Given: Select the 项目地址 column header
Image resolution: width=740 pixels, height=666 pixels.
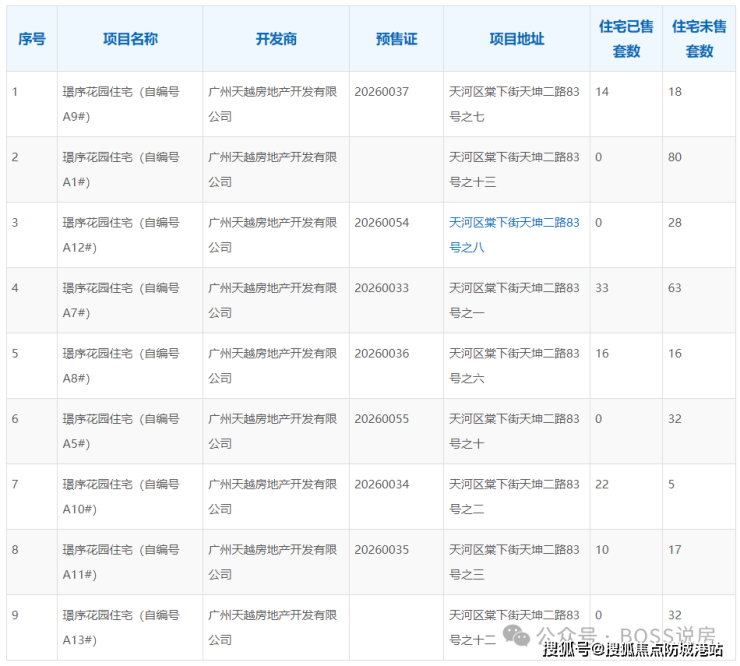Looking at the screenshot, I should point(517,39).
